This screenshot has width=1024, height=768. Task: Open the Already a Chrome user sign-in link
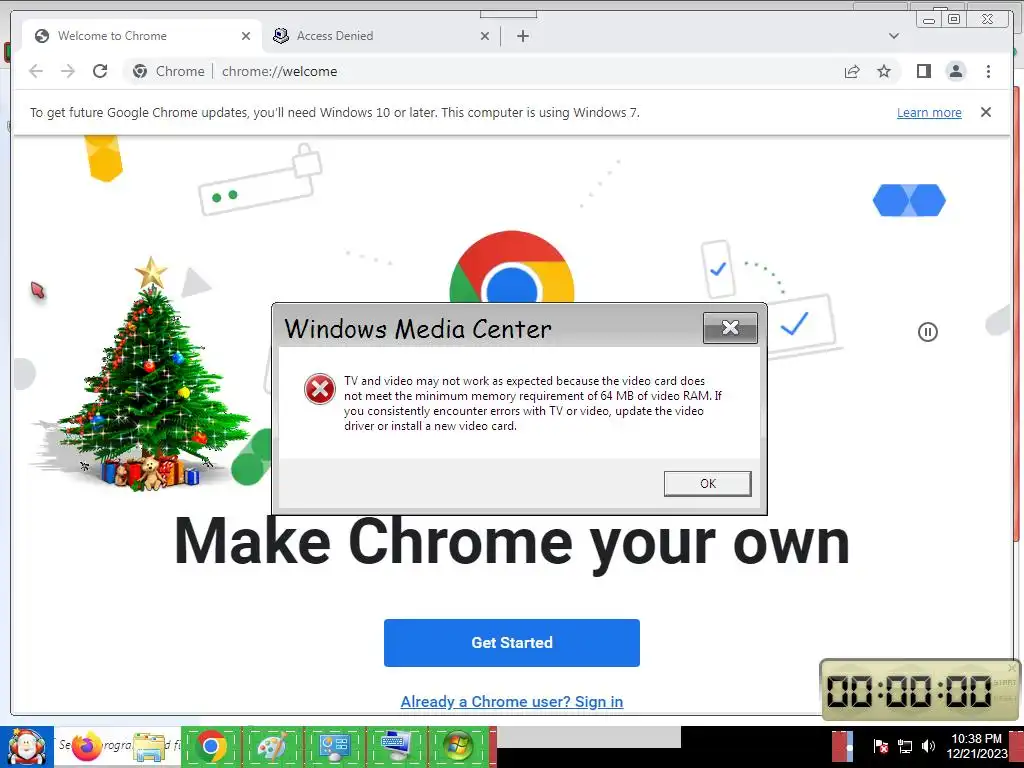pos(511,701)
